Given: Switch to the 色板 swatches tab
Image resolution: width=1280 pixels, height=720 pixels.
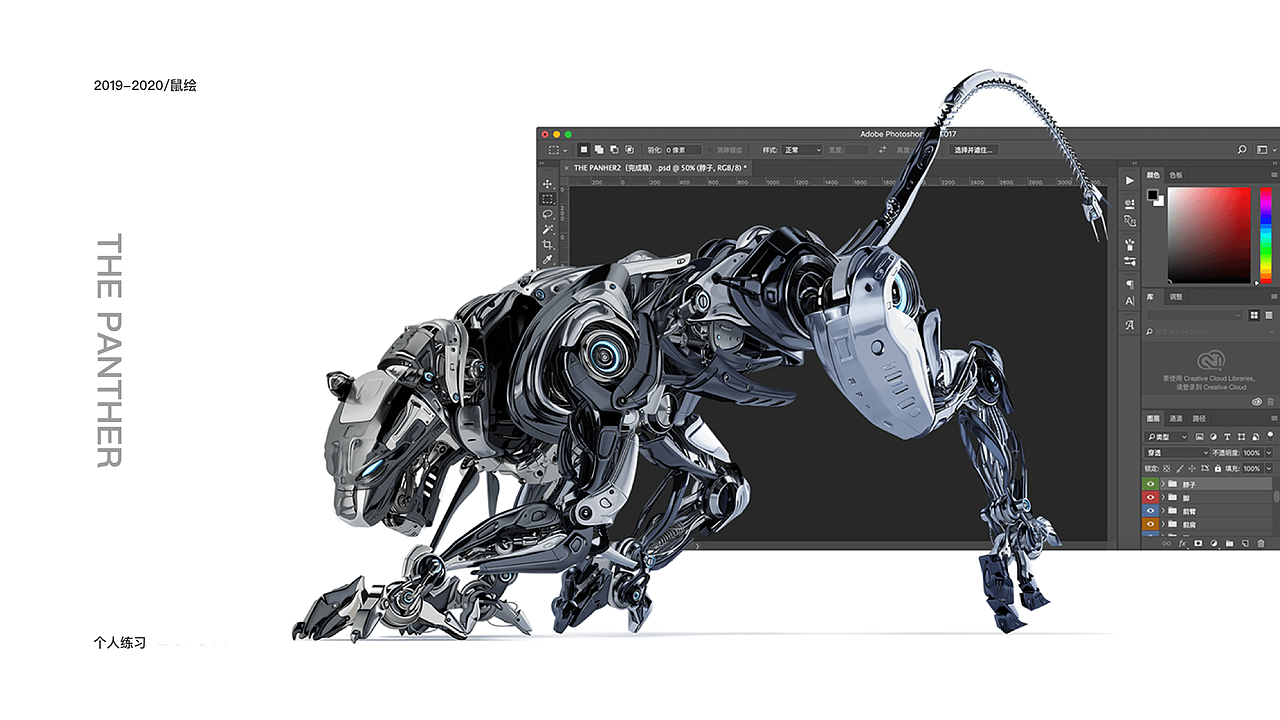Looking at the screenshot, I should tap(1175, 174).
